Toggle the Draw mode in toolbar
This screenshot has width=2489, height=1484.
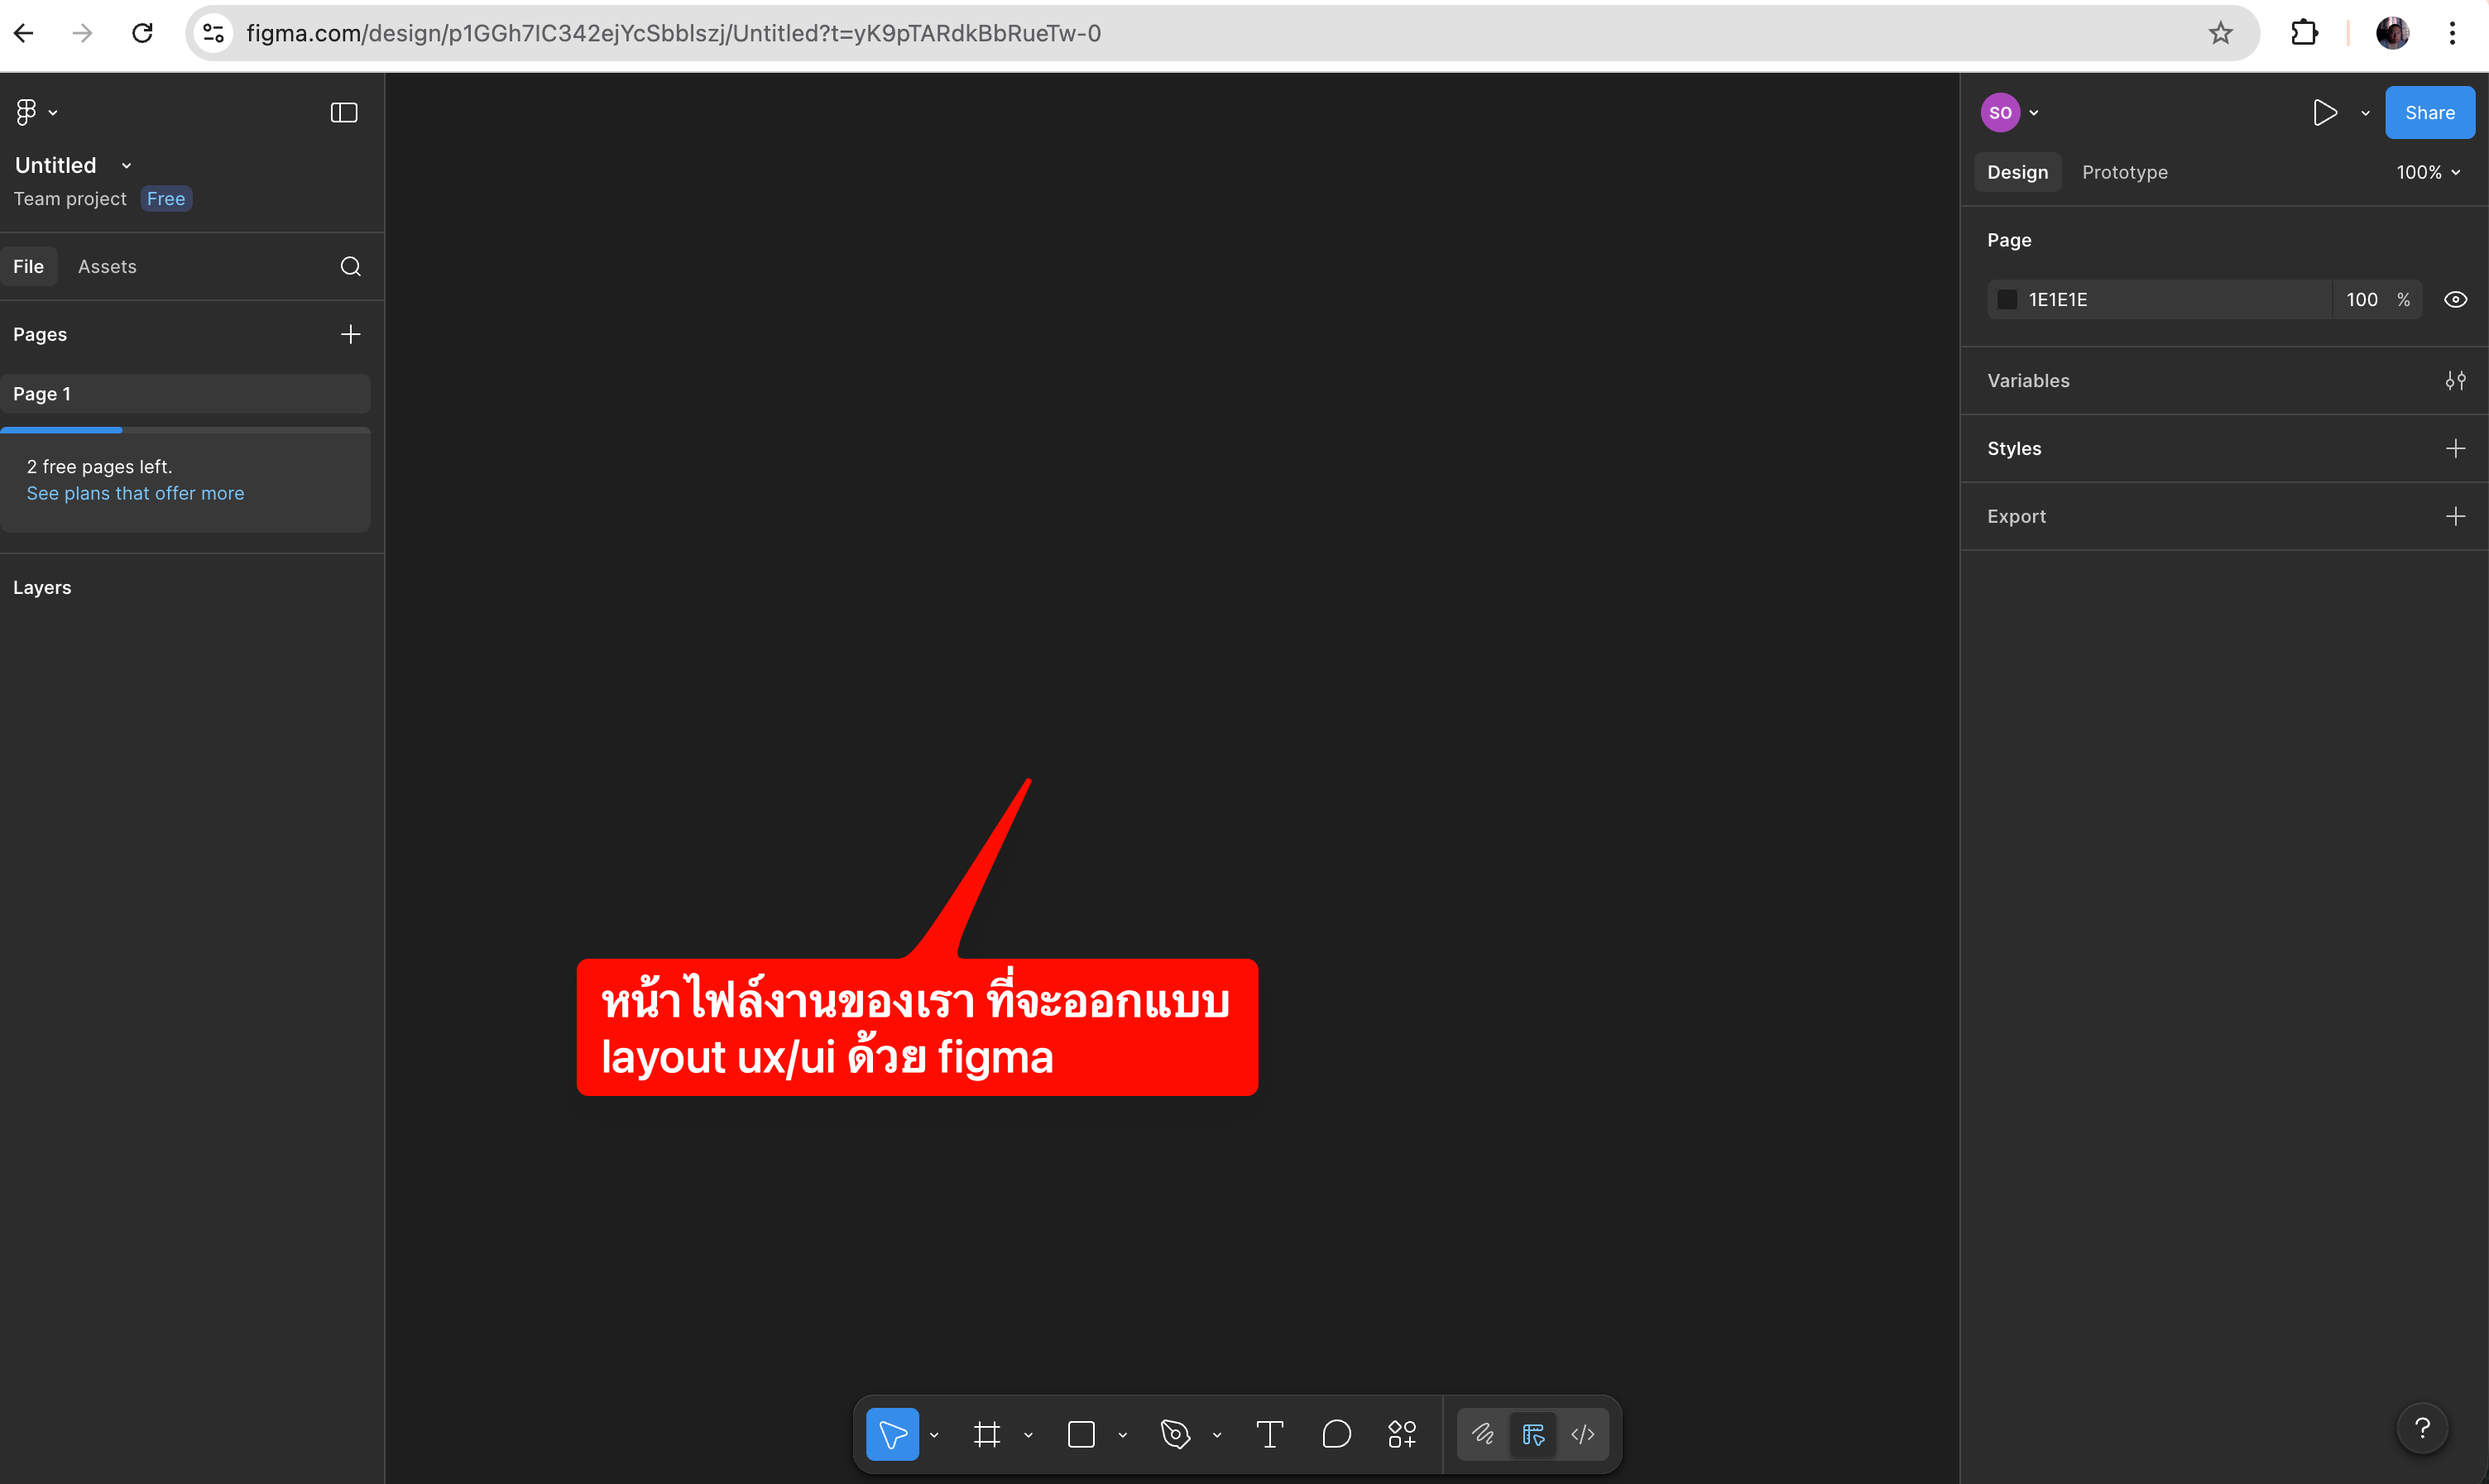tap(1482, 1434)
